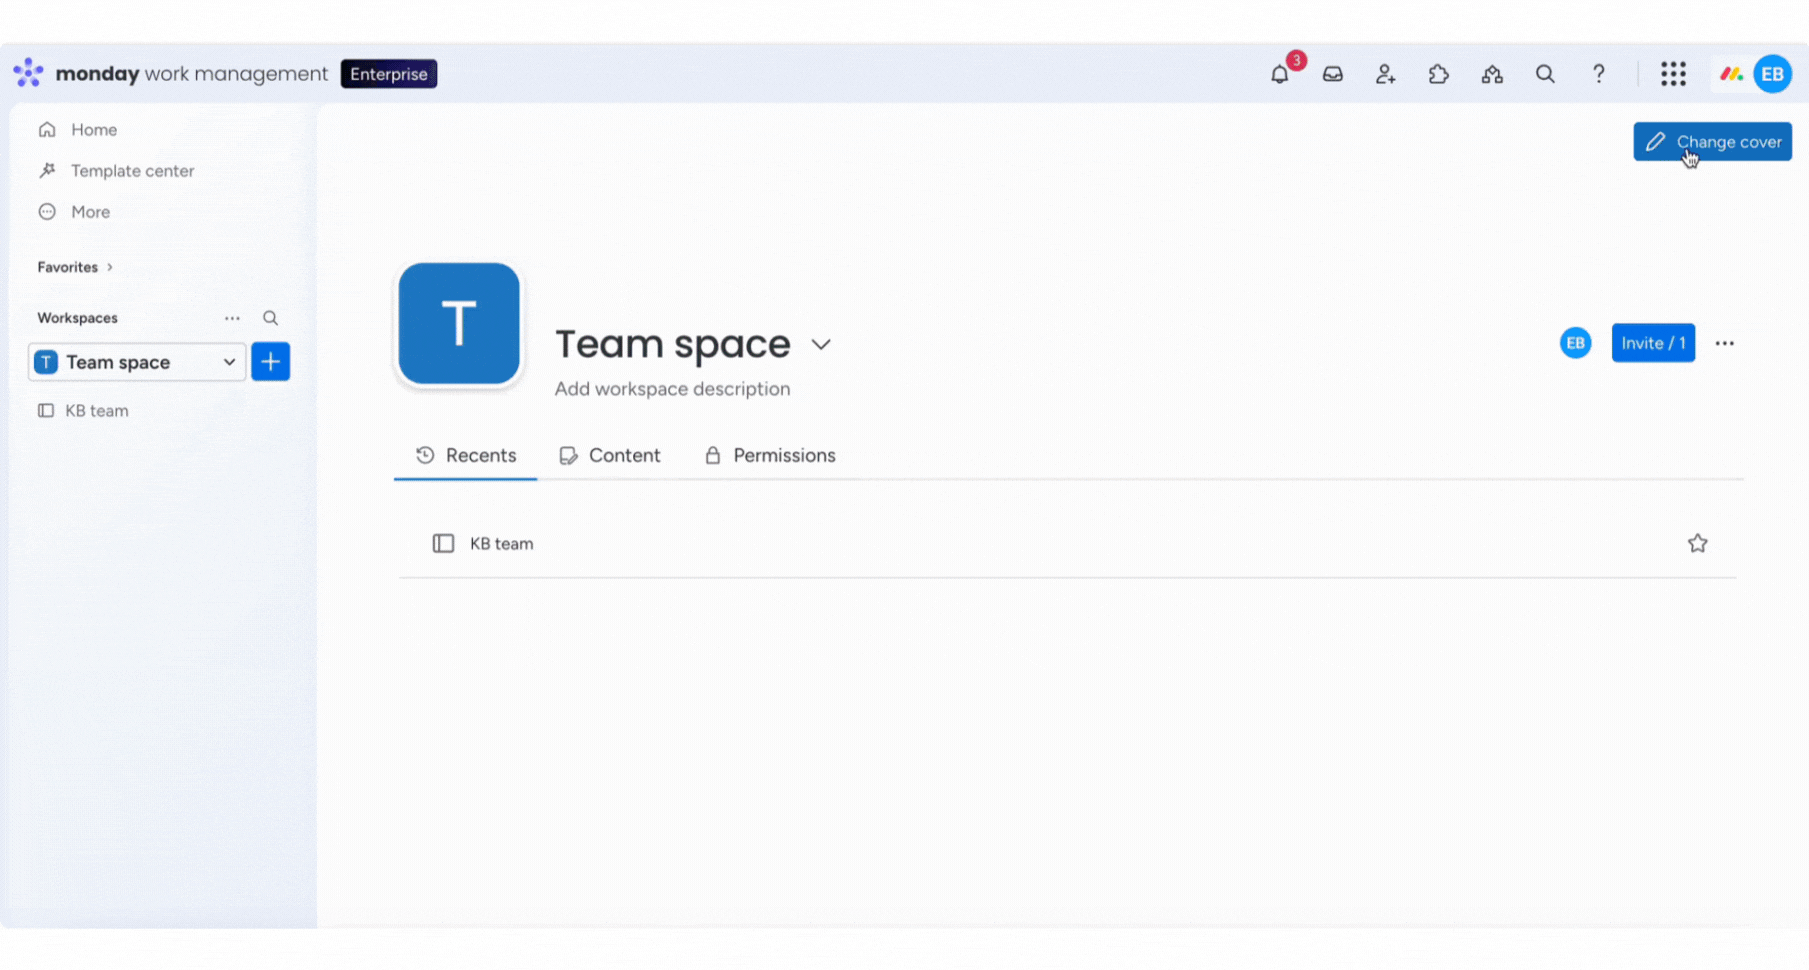The width and height of the screenshot is (1809, 970).
Task: Open the Permissions tab
Action: (x=769, y=455)
